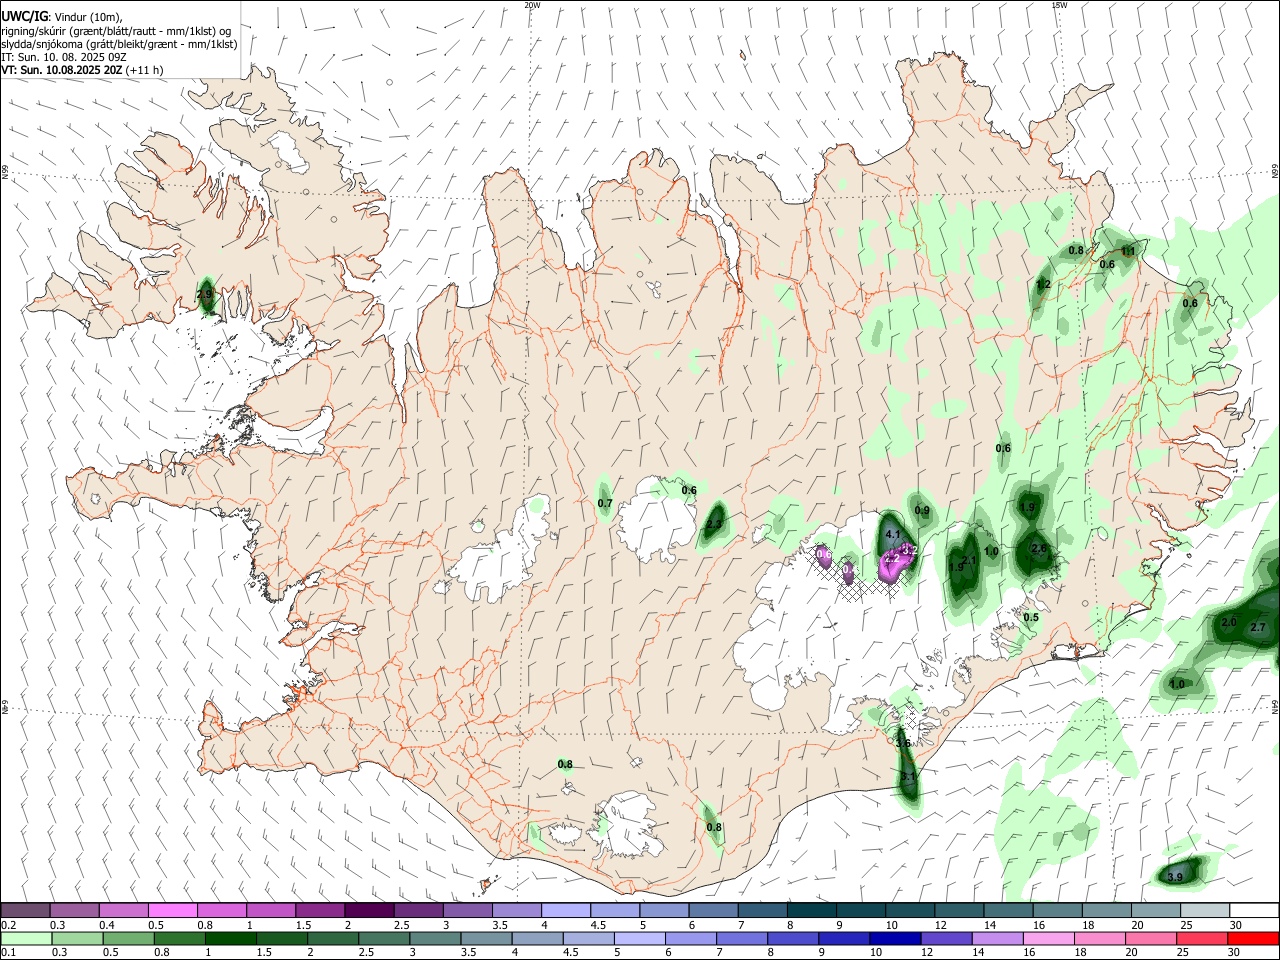The width and height of the screenshot is (1280, 960).
Task: Click the bright magenta upper legend swatch at 0.5
Action: tap(172, 910)
